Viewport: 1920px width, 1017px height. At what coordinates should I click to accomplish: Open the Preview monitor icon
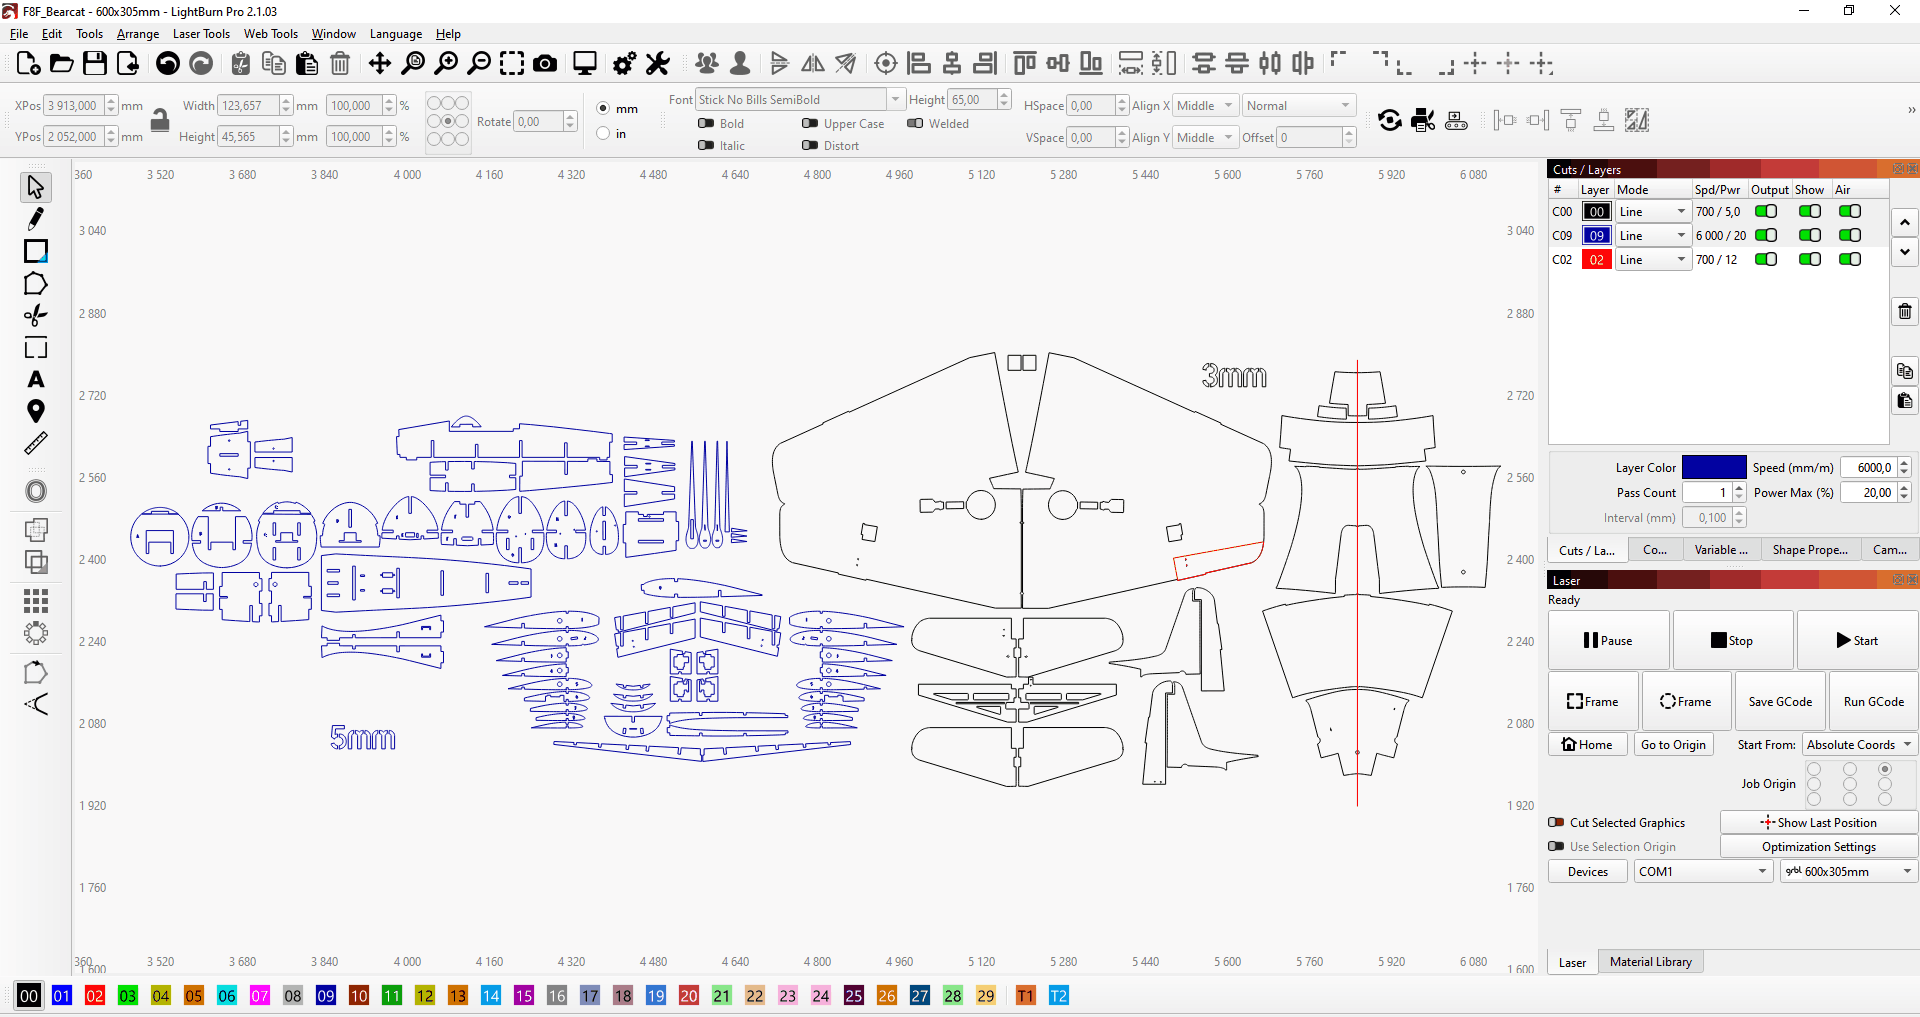(585, 64)
